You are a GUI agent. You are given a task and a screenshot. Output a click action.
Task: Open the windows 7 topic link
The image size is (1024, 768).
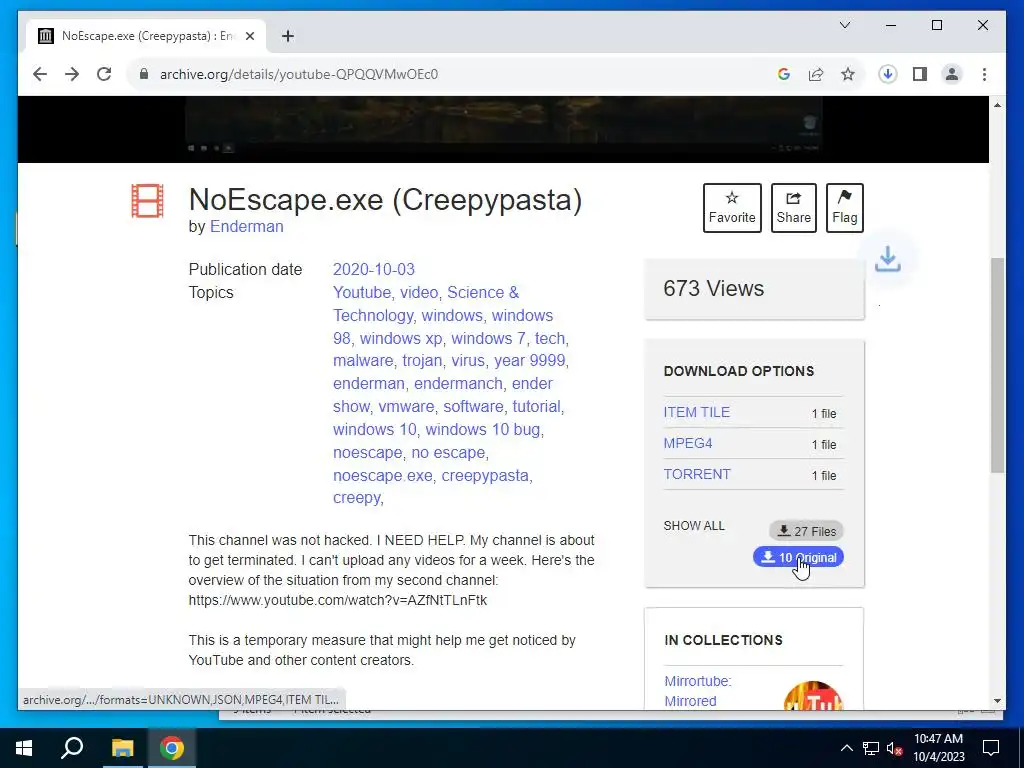[x=488, y=338]
